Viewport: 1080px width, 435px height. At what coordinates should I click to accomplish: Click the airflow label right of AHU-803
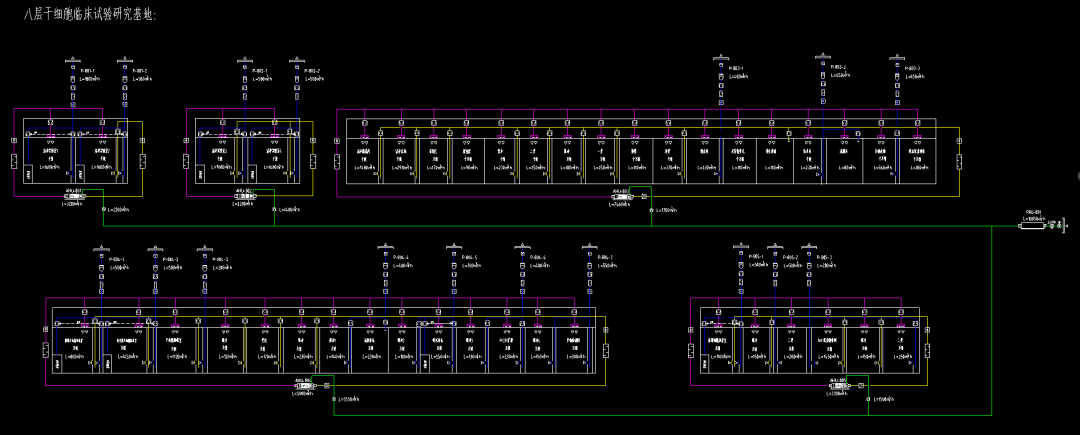tap(664, 210)
